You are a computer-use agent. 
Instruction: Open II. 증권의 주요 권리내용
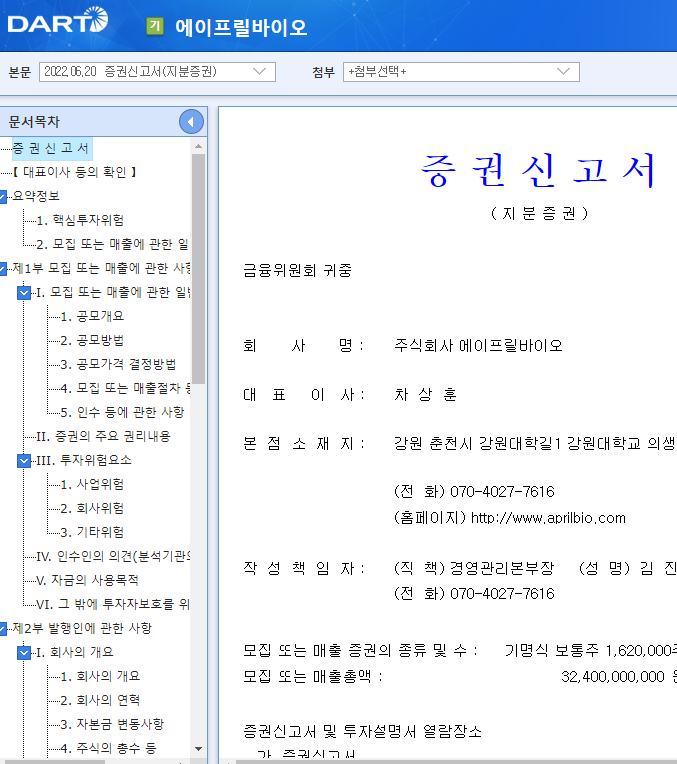(x=103, y=436)
